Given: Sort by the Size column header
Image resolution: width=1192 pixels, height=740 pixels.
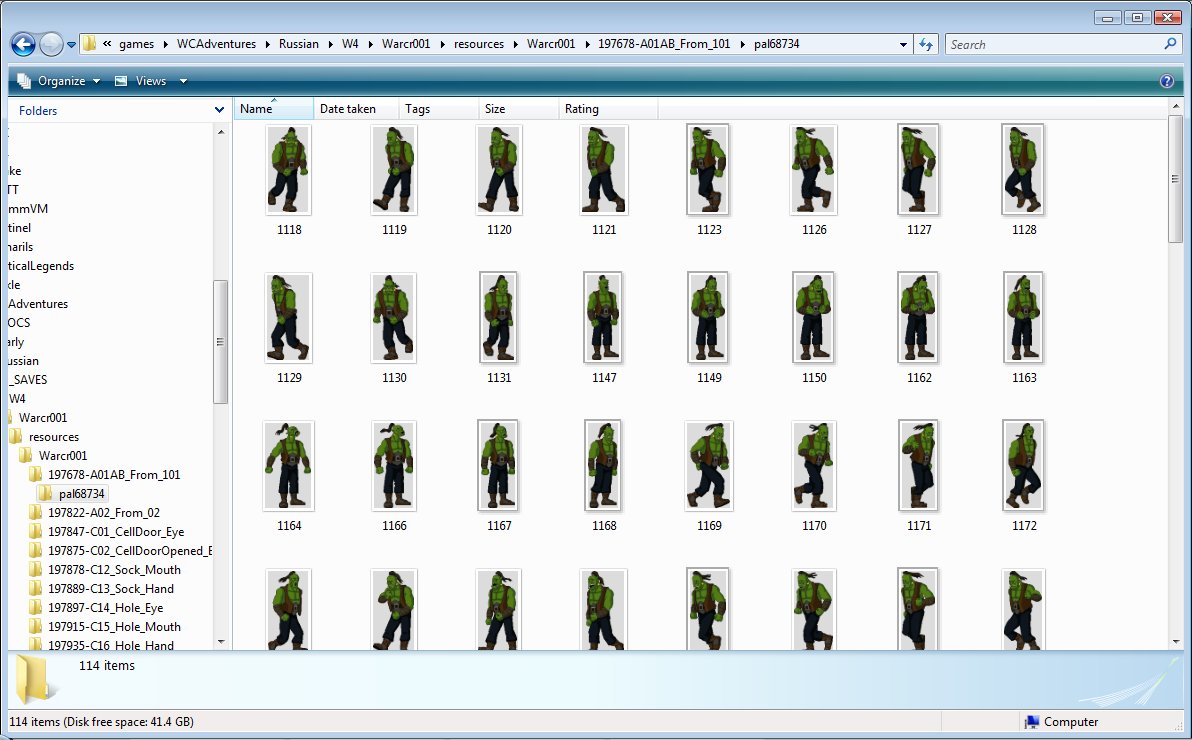Looking at the screenshot, I should coord(518,109).
